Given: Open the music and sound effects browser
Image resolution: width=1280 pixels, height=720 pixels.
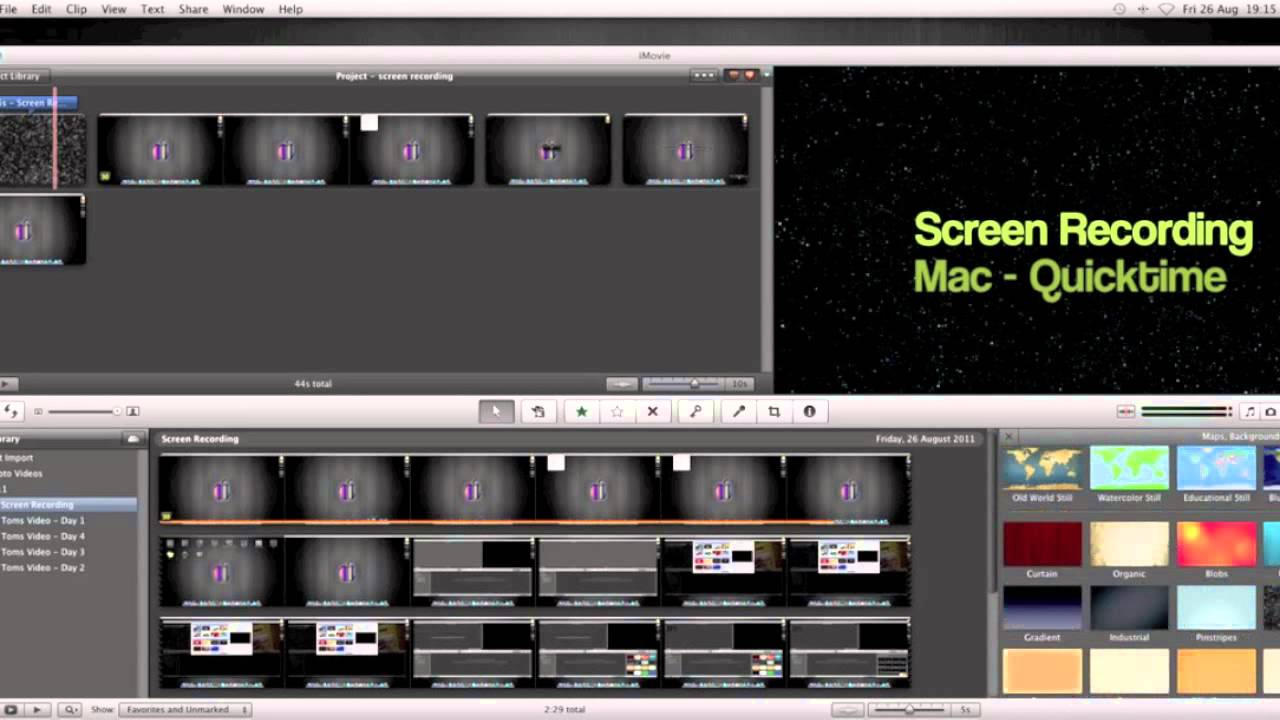Looking at the screenshot, I should tap(1250, 411).
